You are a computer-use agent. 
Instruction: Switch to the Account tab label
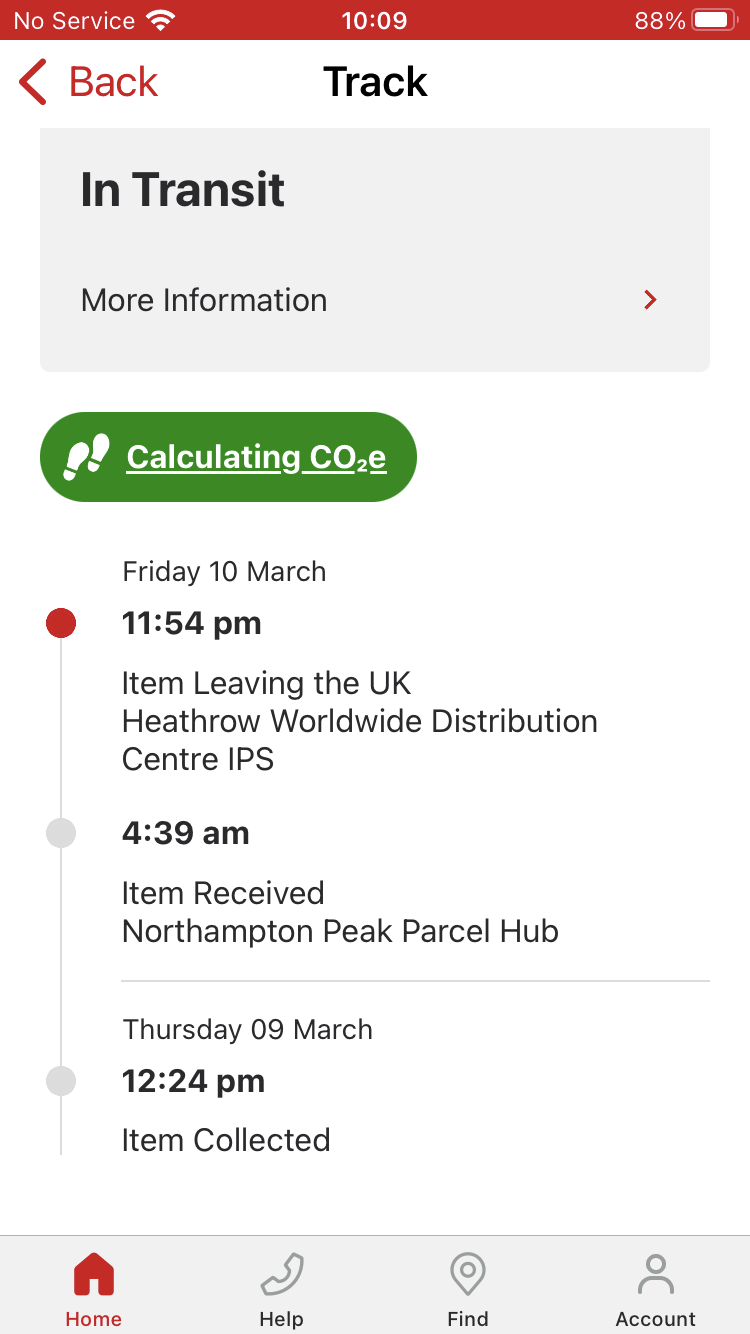coord(656,1319)
